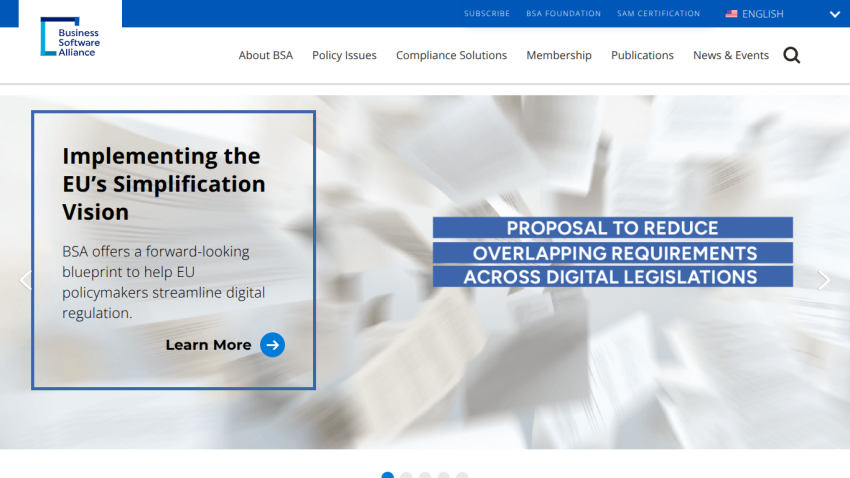Viewport: 850px width, 478px height.
Task: Select the third carousel dot
Action: click(x=425, y=475)
